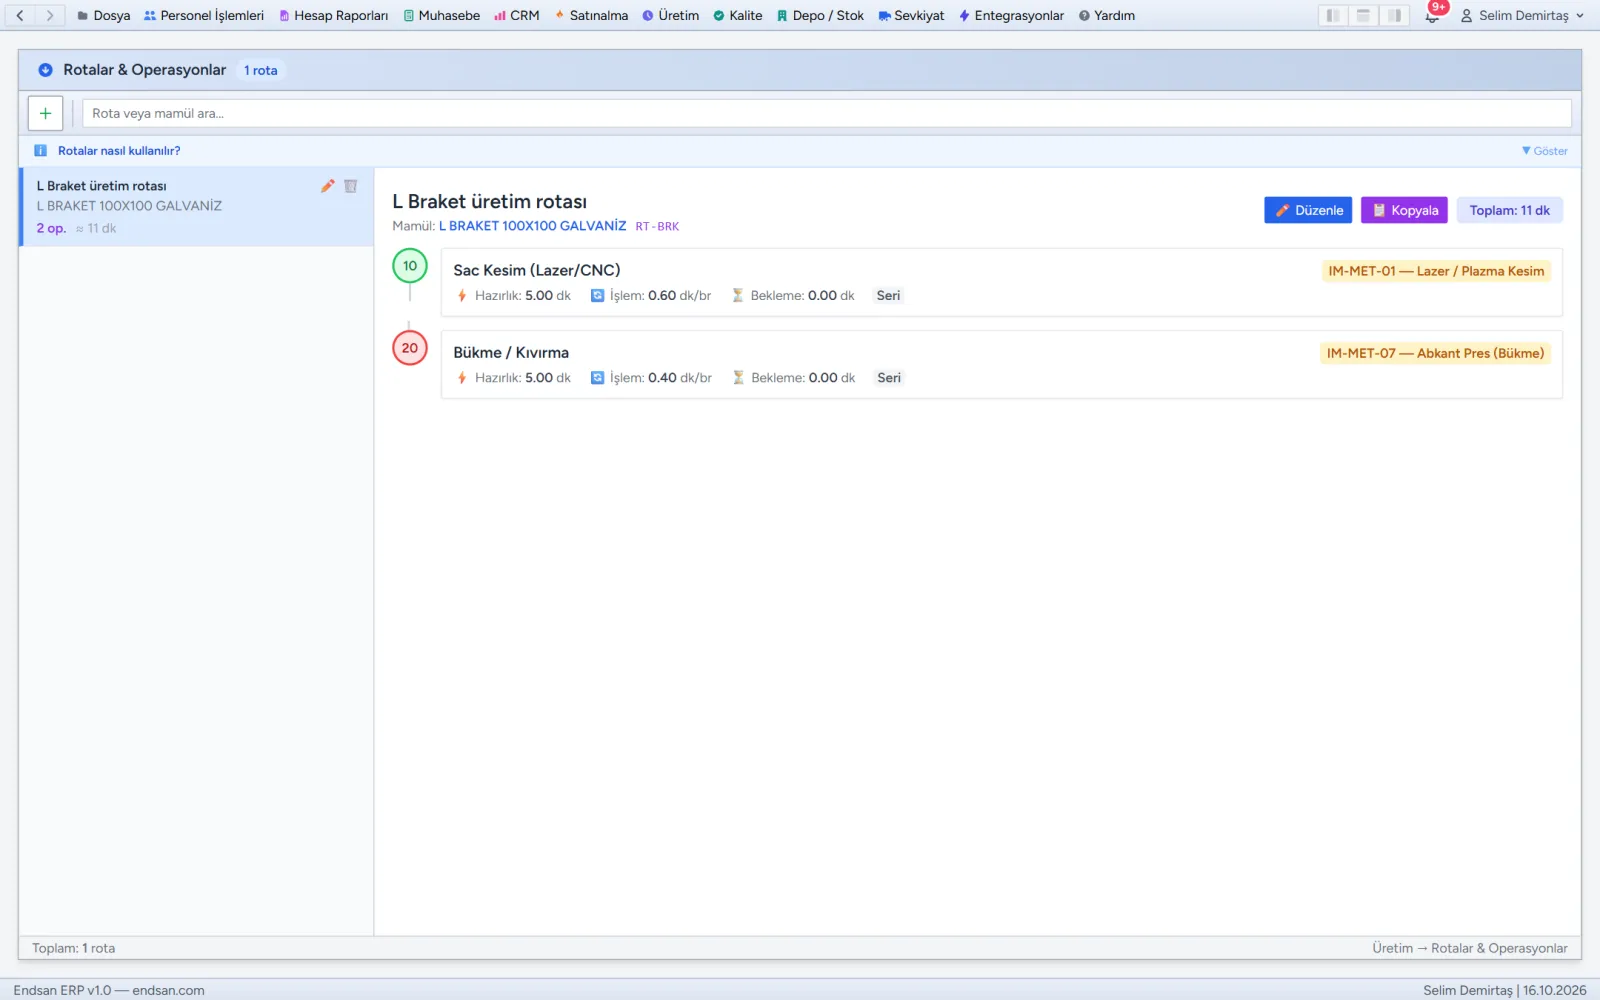This screenshot has height=1000, width=1600.
Task: Open the notifications bell with 9+ badge
Action: click(1433, 15)
